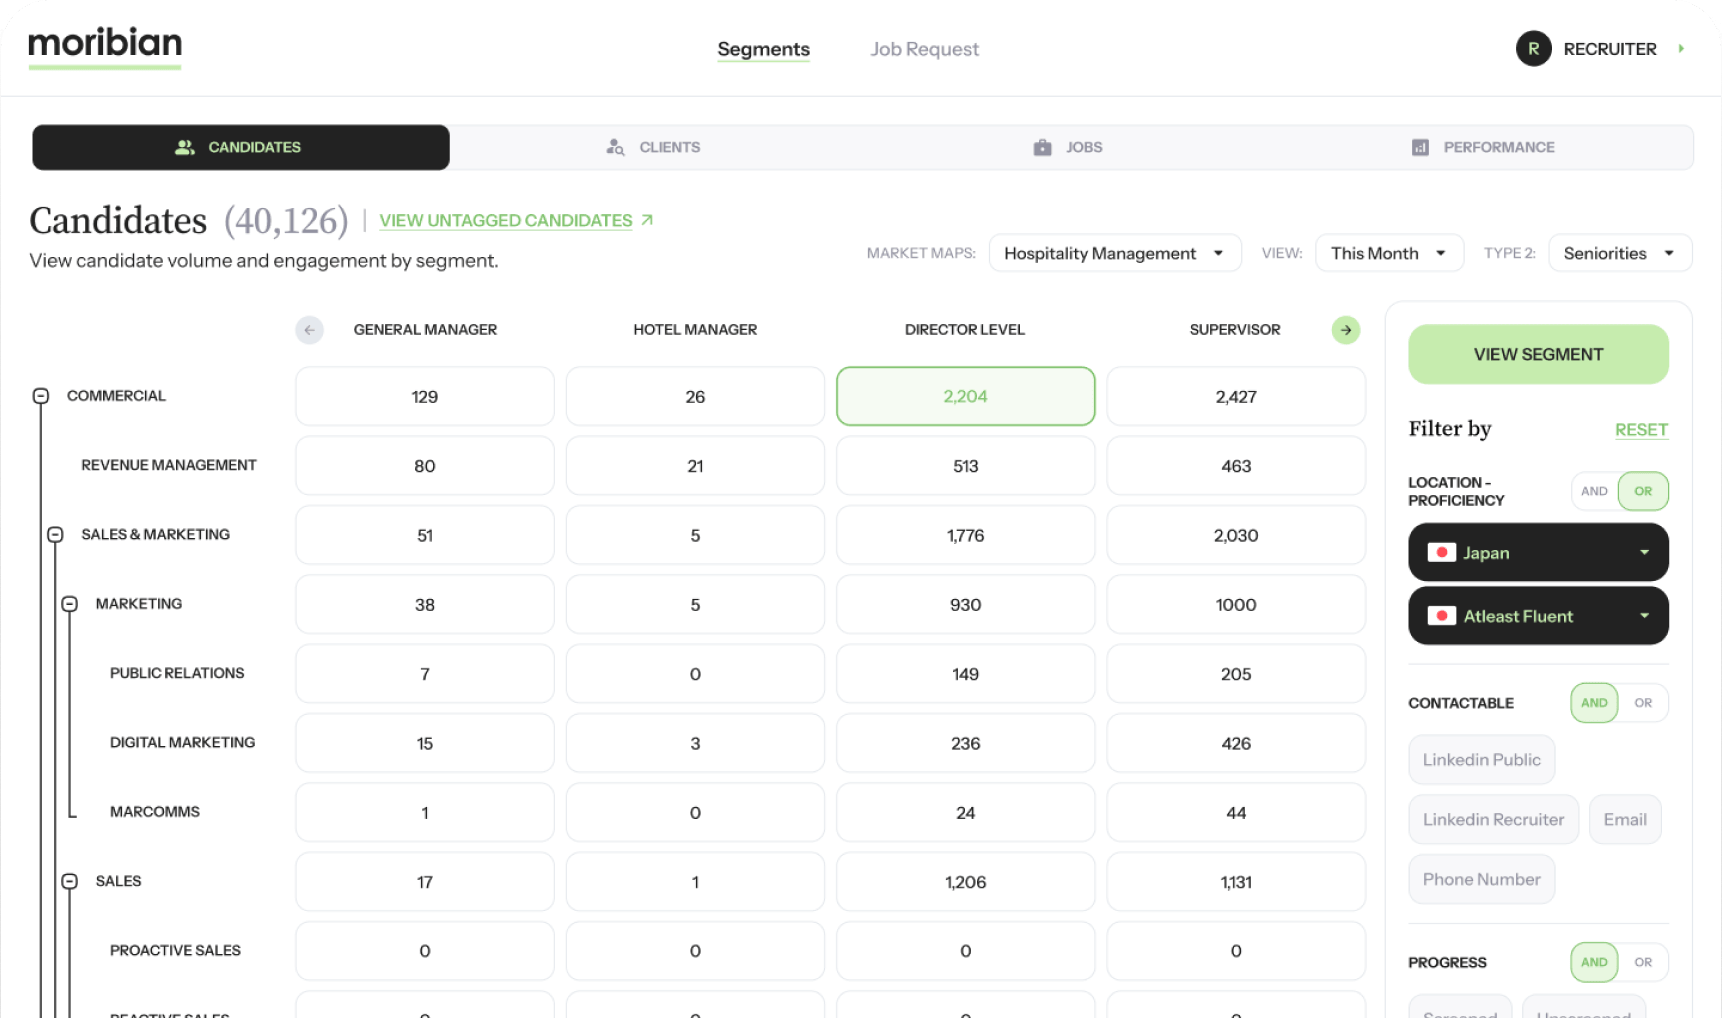This screenshot has width=1722, height=1018.
Task: Reset the filters
Action: tap(1641, 429)
